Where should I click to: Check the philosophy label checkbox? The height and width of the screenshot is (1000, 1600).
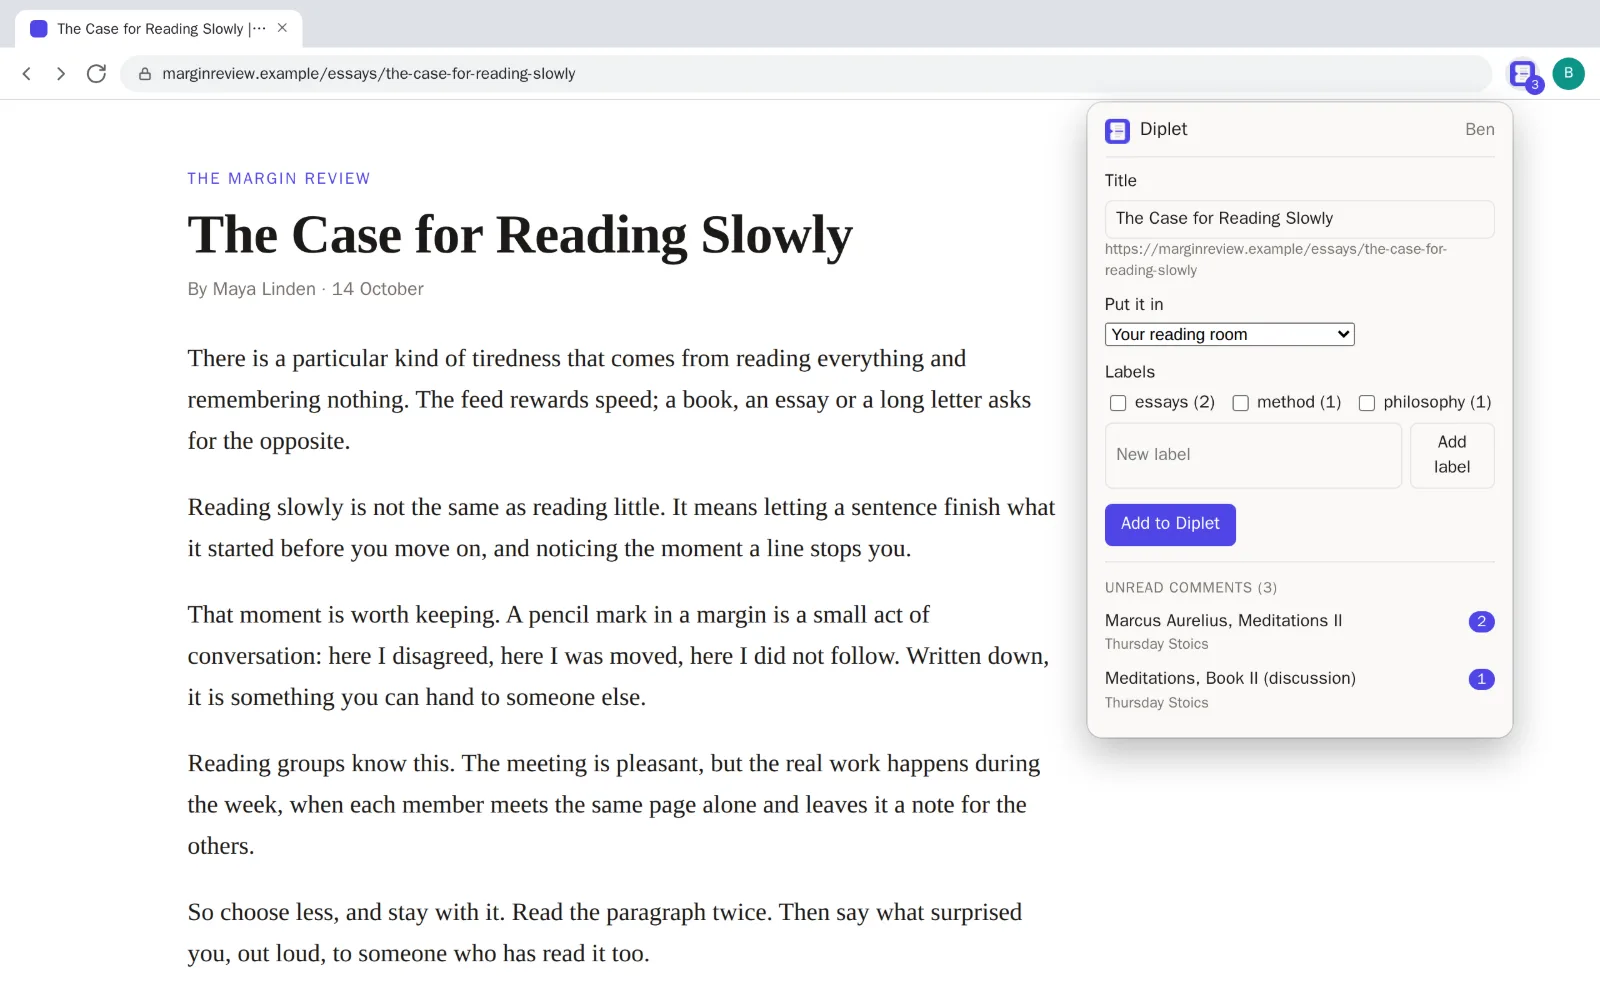(x=1367, y=403)
